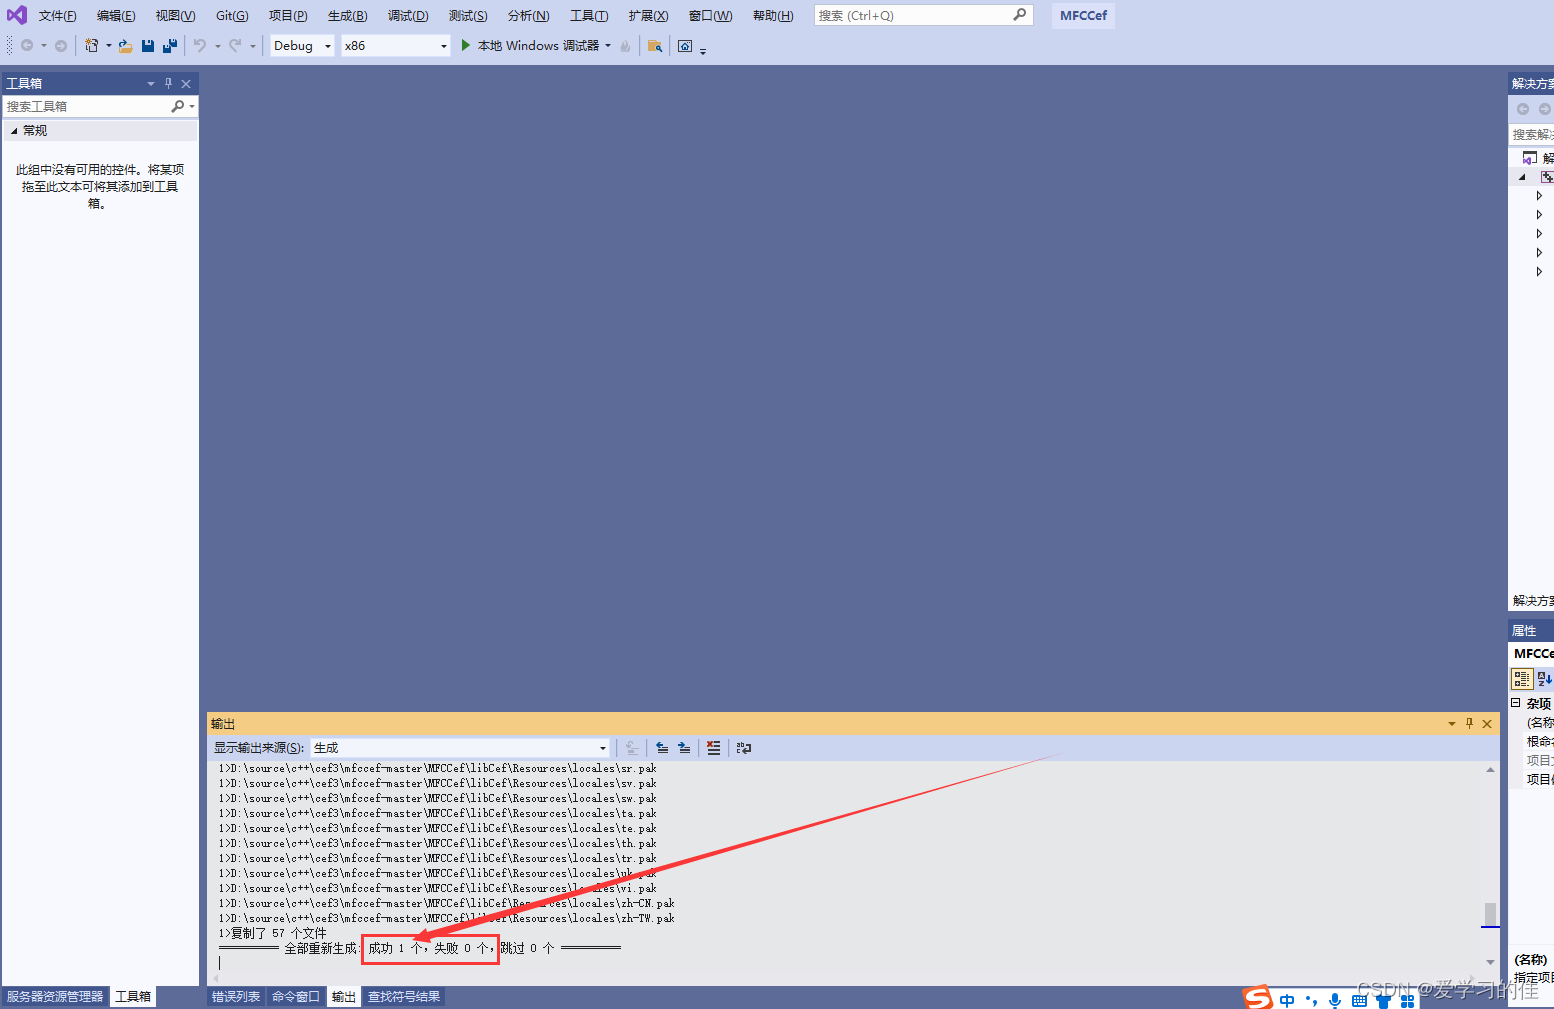Open the 工具(T) tools menu
Viewport: 1554px width, 1009px height.
[589, 15]
